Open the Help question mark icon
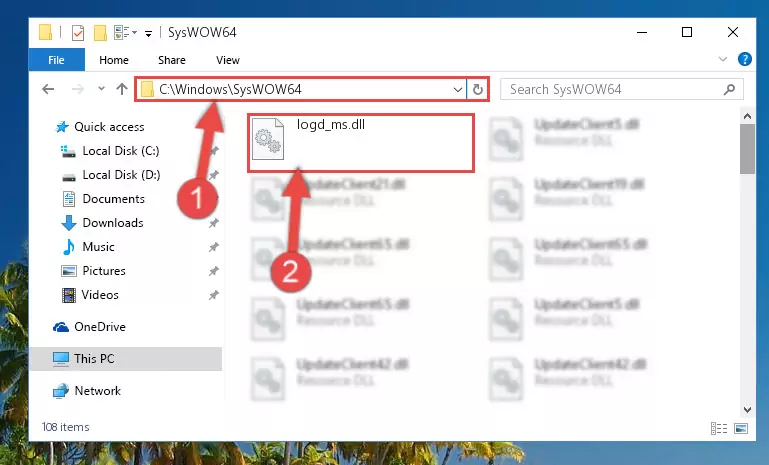 pos(744,59)
